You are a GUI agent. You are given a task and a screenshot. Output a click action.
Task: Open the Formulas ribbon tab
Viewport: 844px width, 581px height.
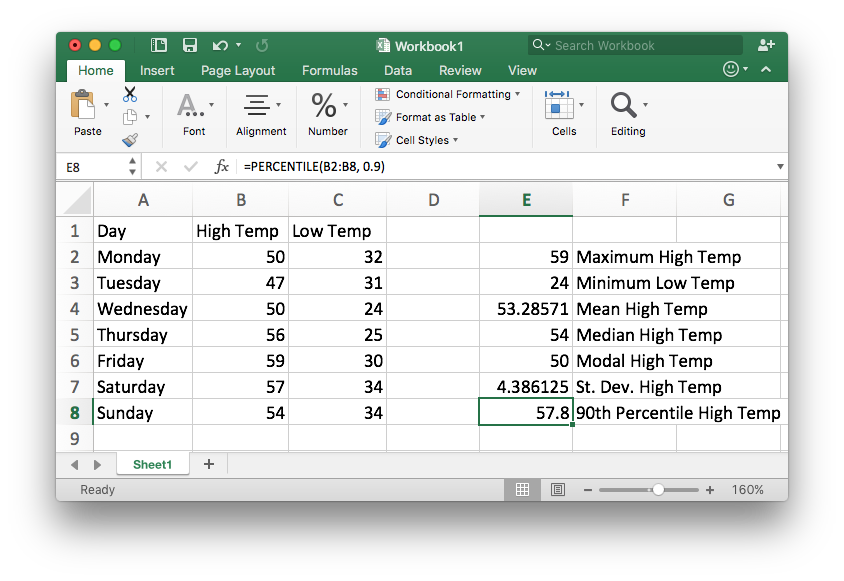[x=329, y=71]
